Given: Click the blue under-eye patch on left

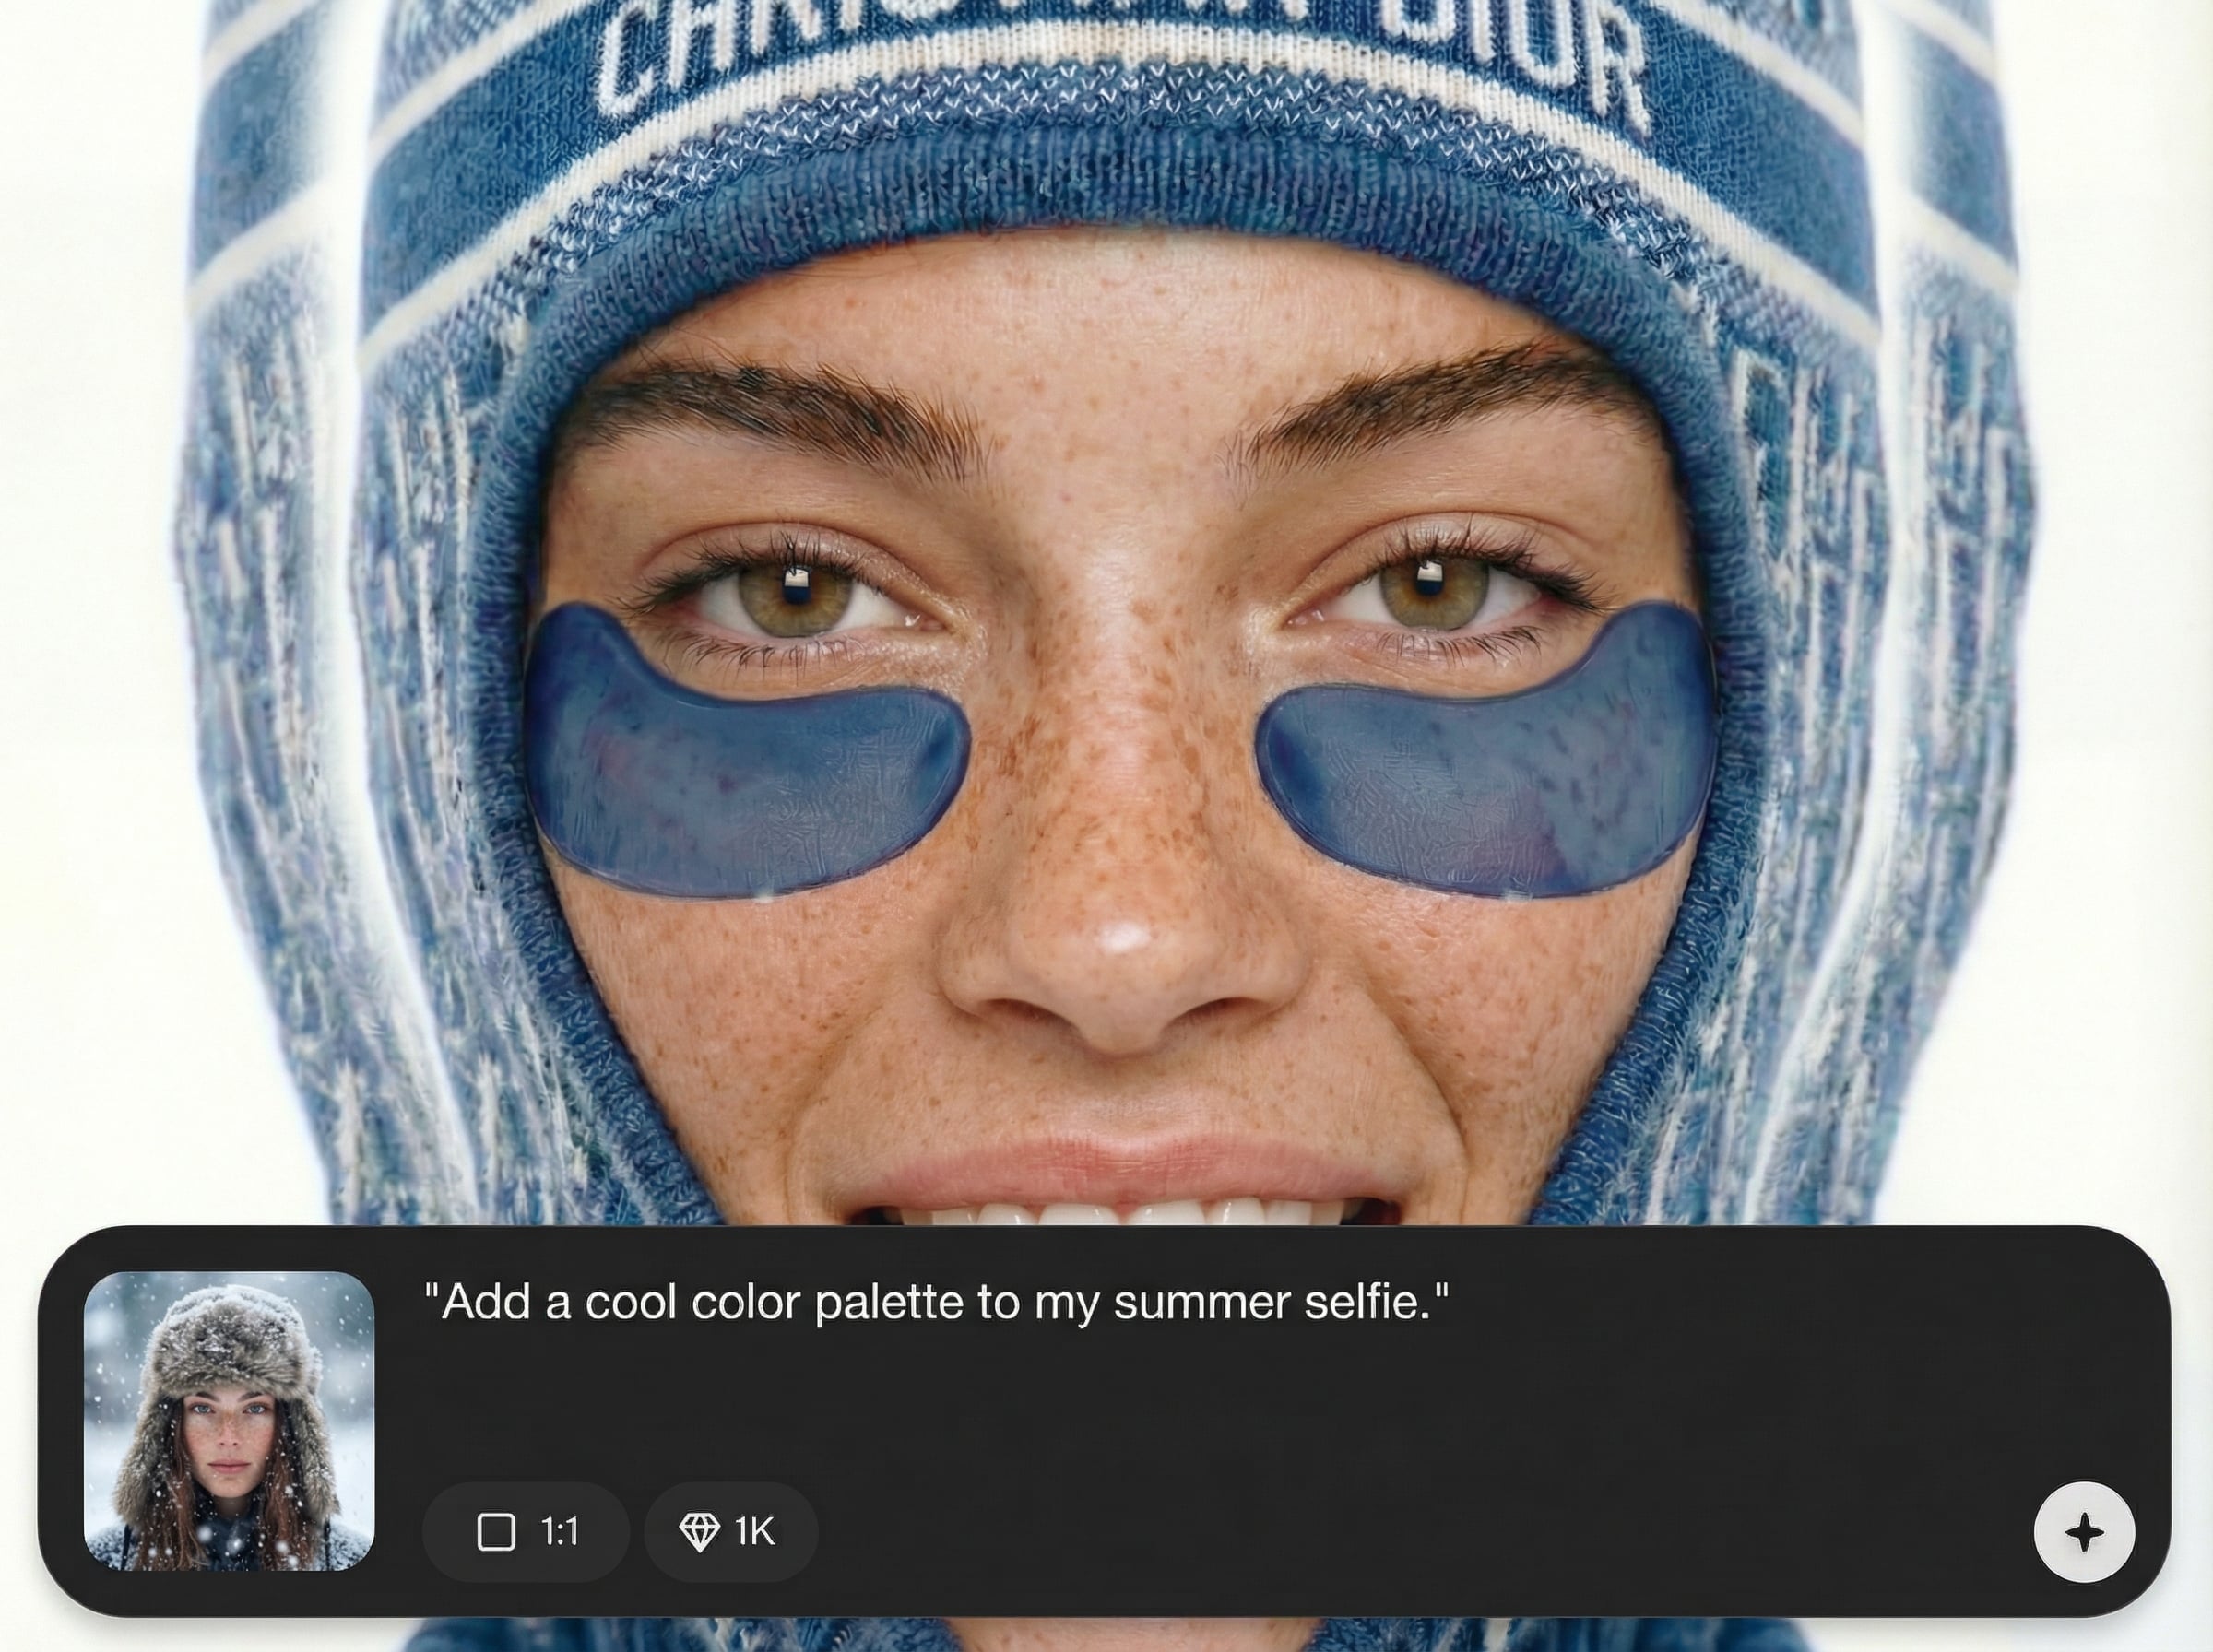Looking at the screenshot, I should (745, 752).
